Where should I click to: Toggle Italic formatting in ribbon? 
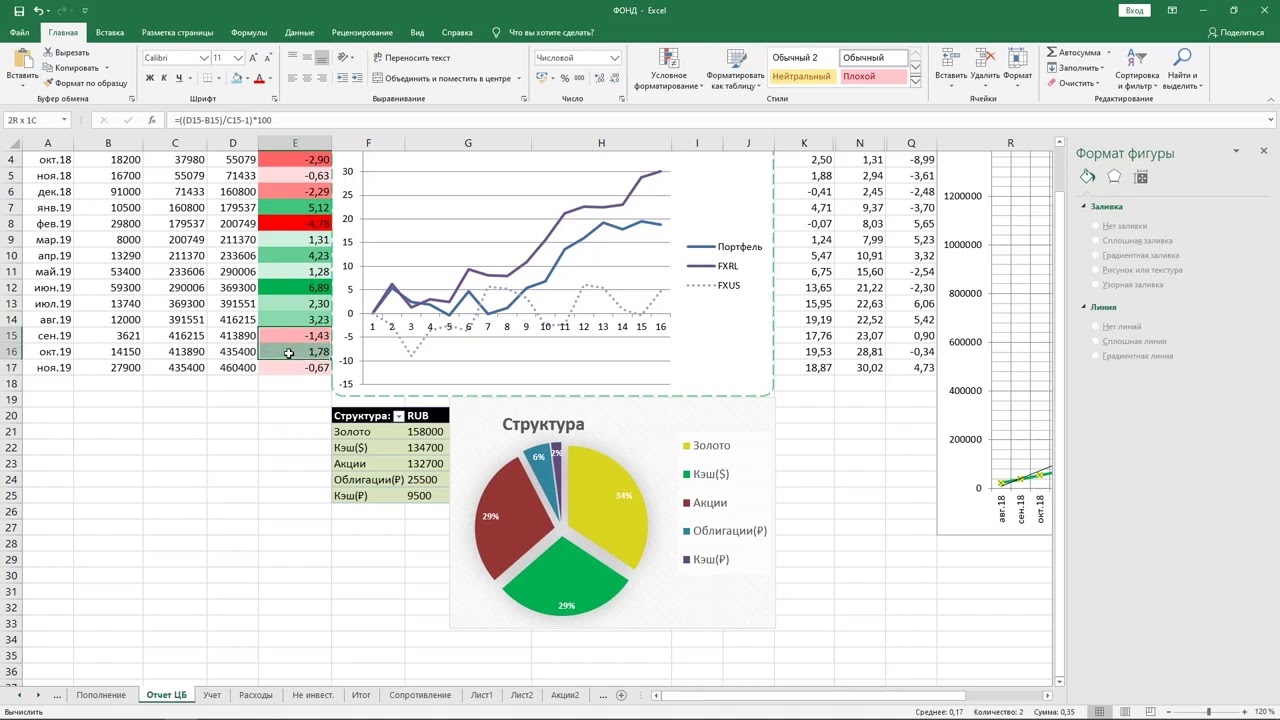[164, 78]
